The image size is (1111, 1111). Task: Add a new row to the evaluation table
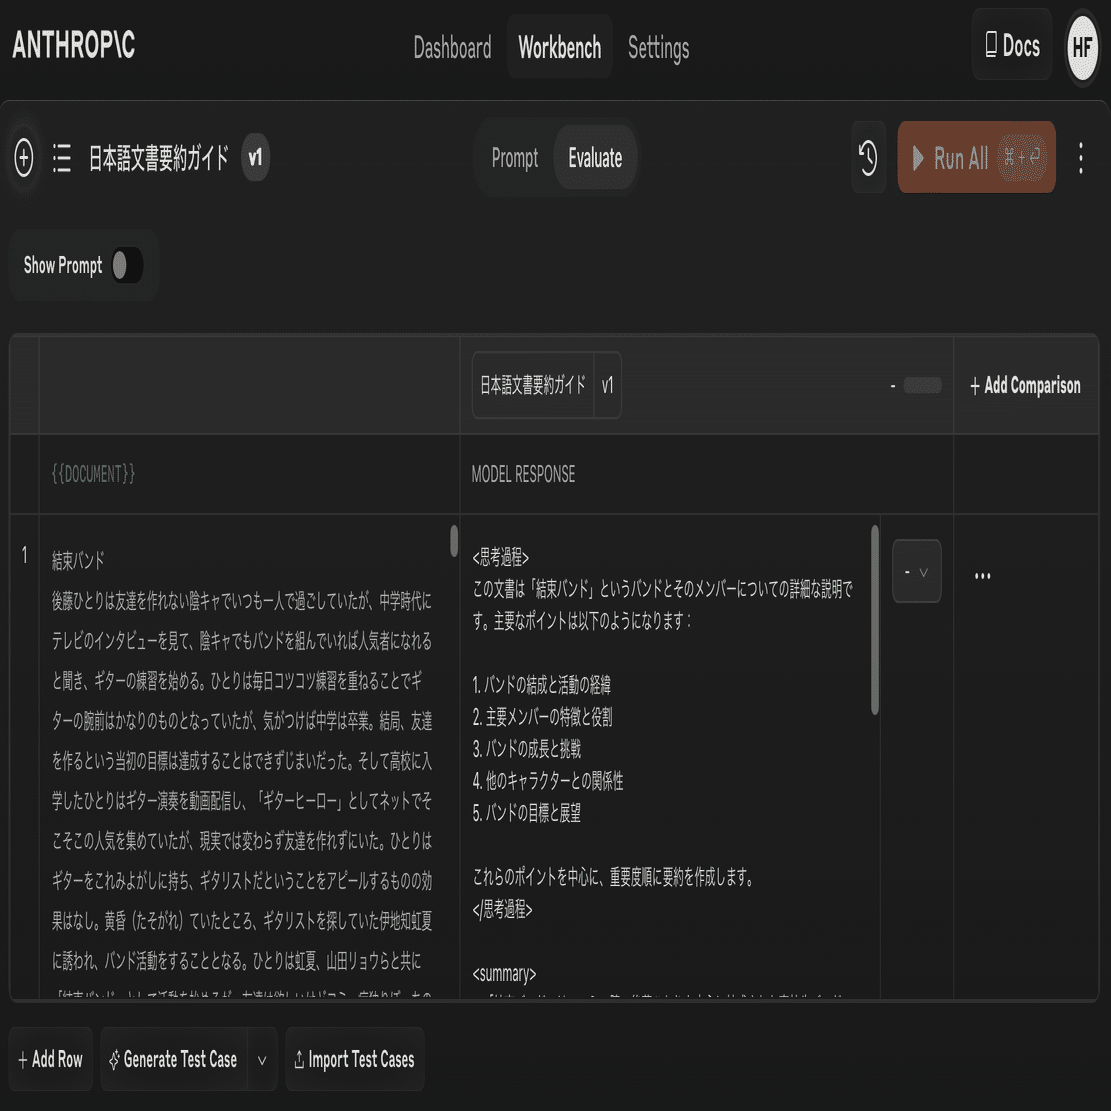click(x=50, y=1059)
